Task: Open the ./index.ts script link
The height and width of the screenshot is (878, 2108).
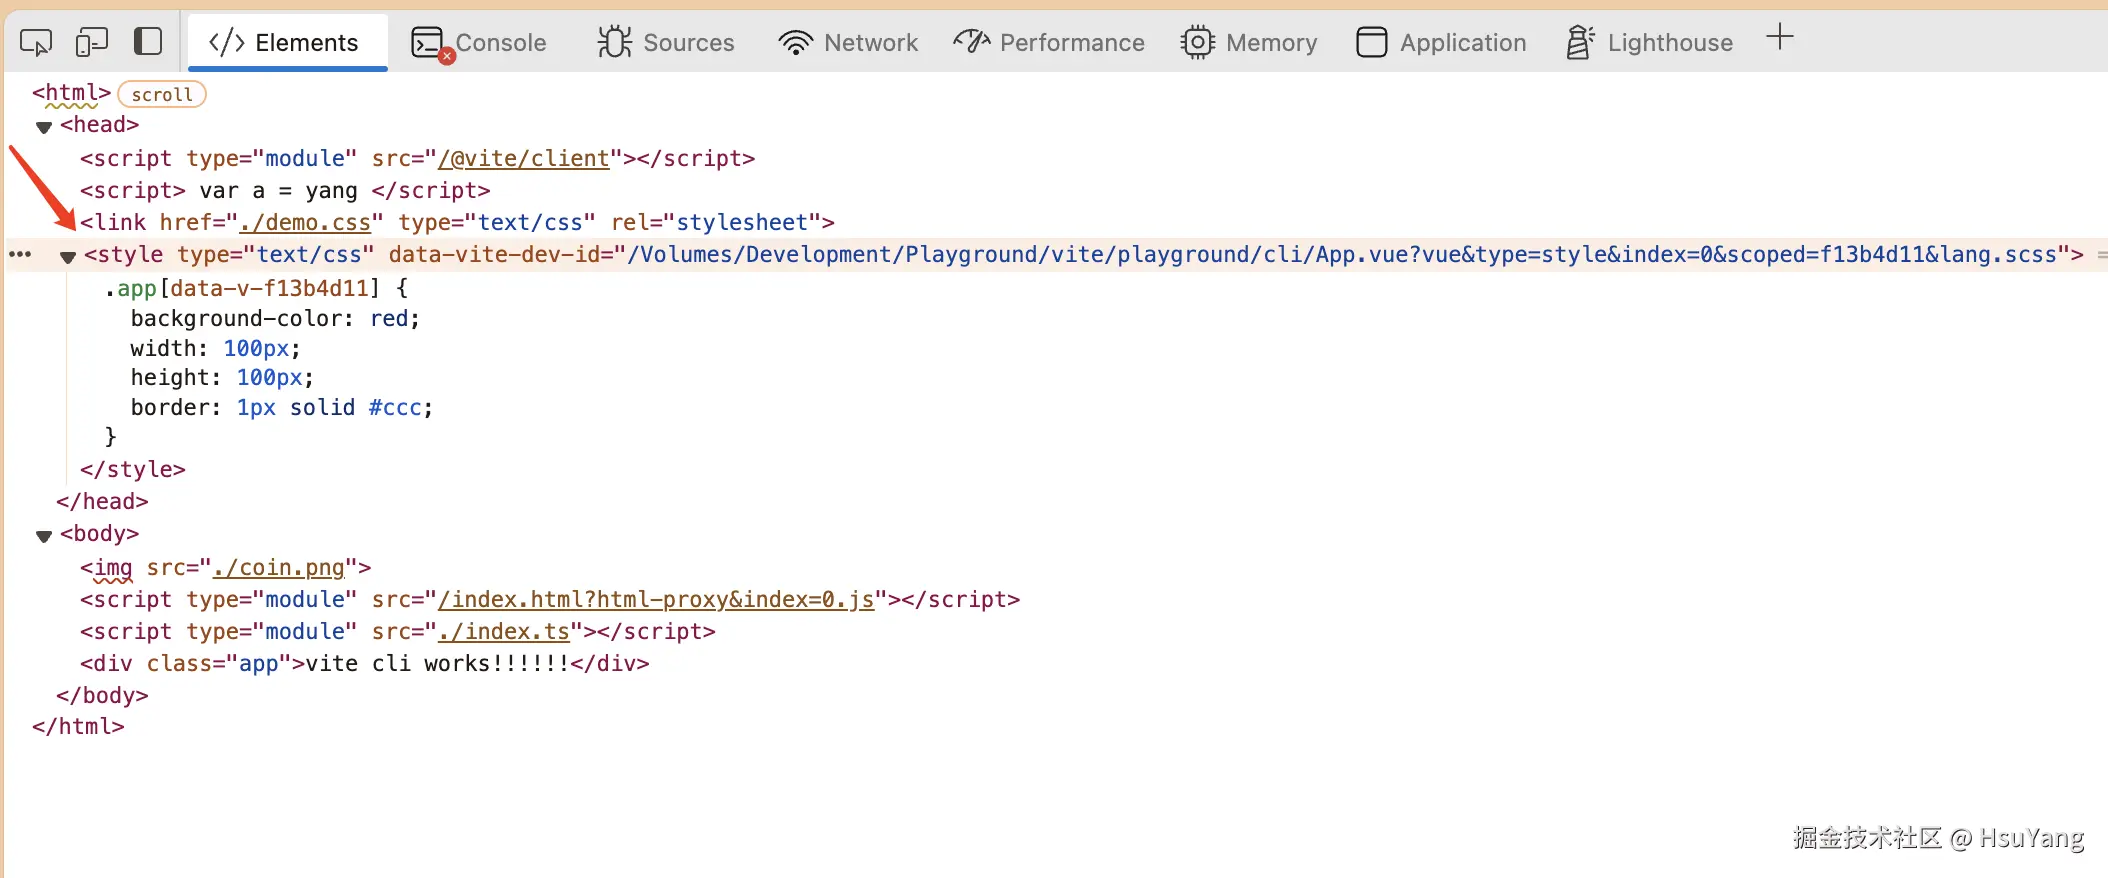Action: [504, 631]
